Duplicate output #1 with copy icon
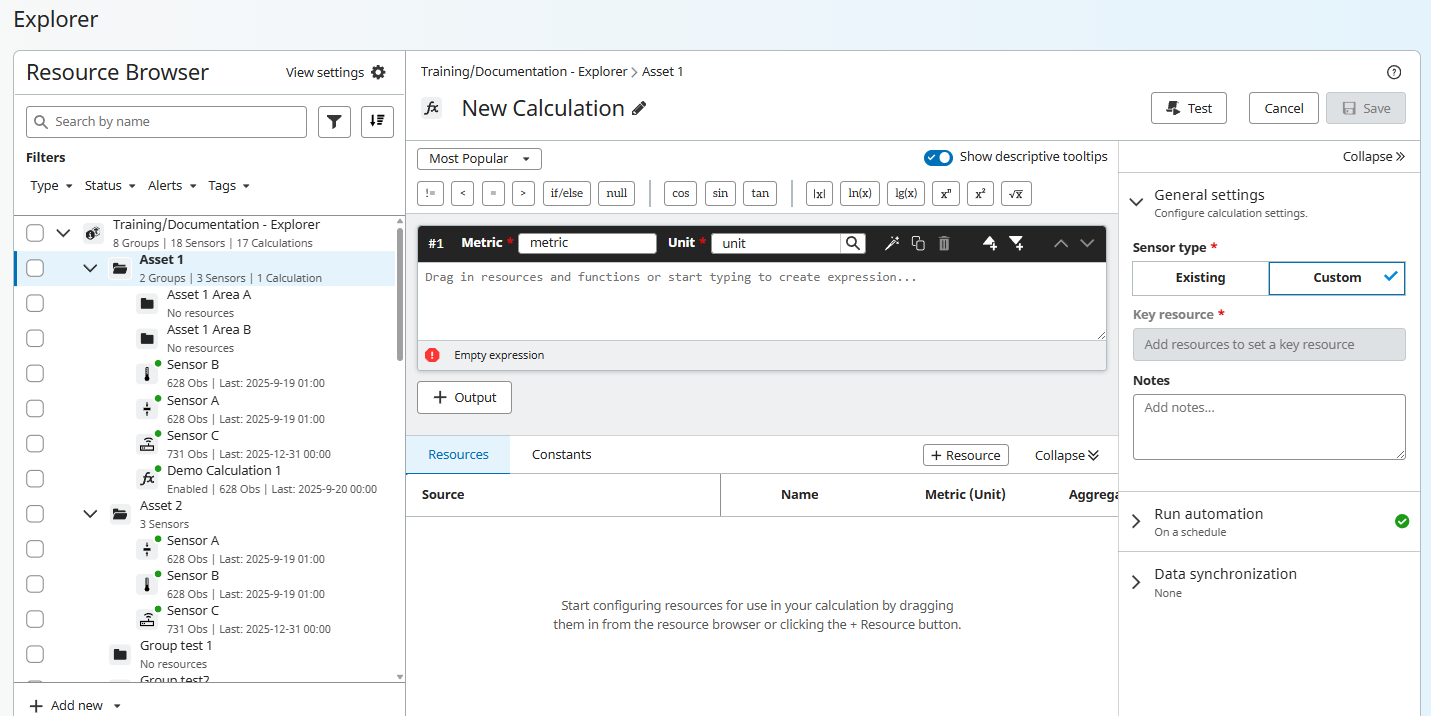 918,243
